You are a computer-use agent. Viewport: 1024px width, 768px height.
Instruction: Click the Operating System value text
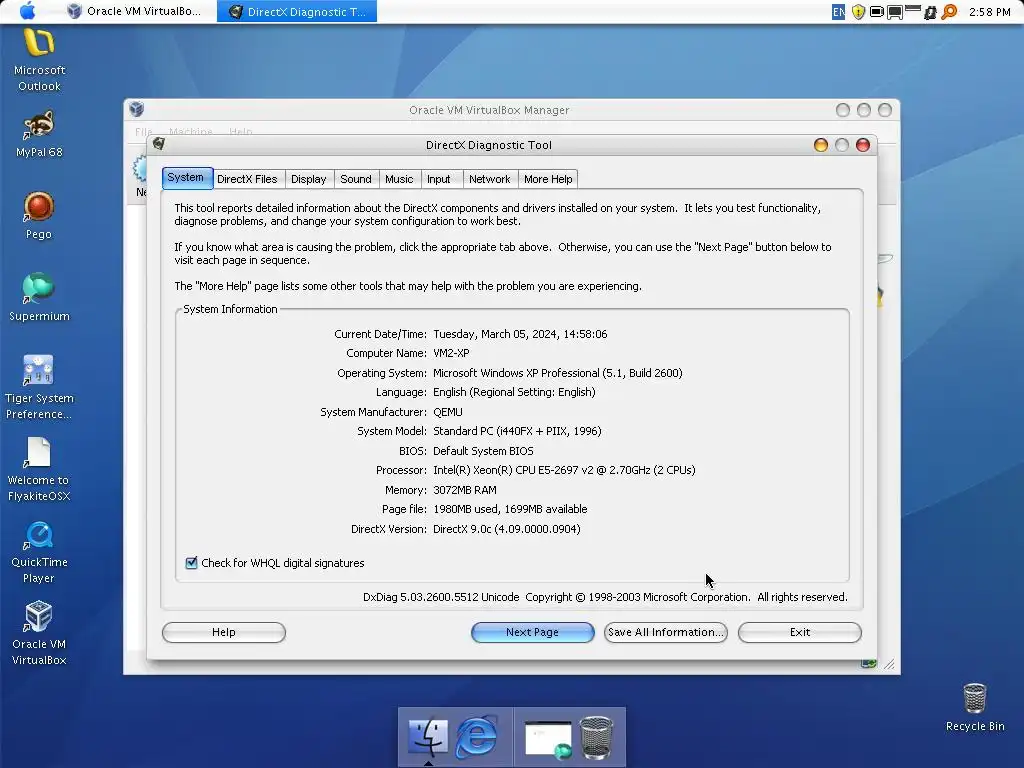[x=558, y=373]
